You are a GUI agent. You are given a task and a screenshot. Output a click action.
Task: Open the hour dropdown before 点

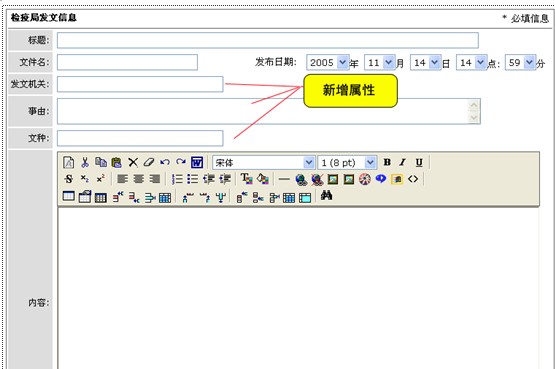[x=471, y=62]
